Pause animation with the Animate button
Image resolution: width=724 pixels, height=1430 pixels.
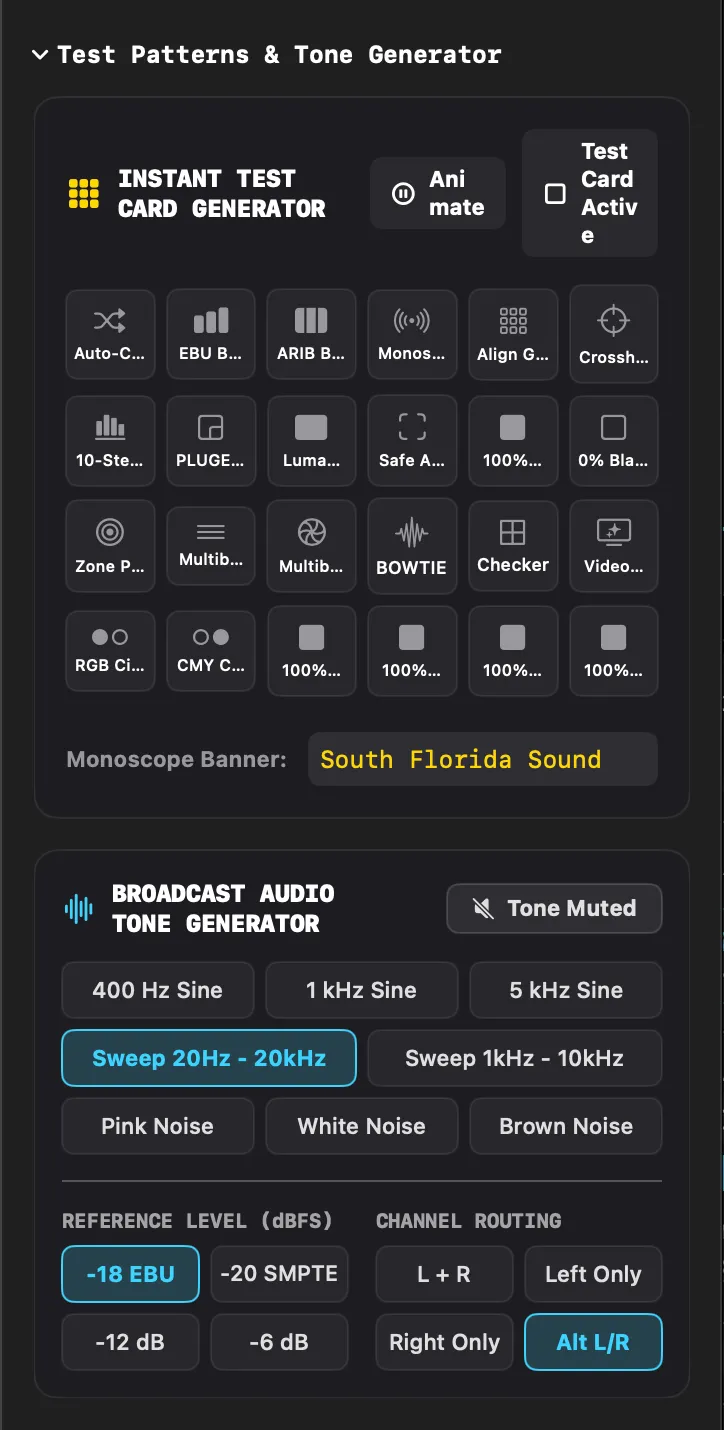pos(438,194)
